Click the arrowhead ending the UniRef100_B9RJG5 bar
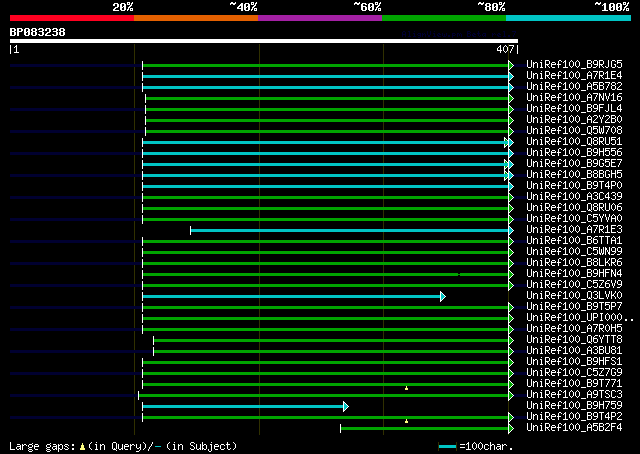The height and width of the screenshot is (454, 640). (x=511, y=64)
